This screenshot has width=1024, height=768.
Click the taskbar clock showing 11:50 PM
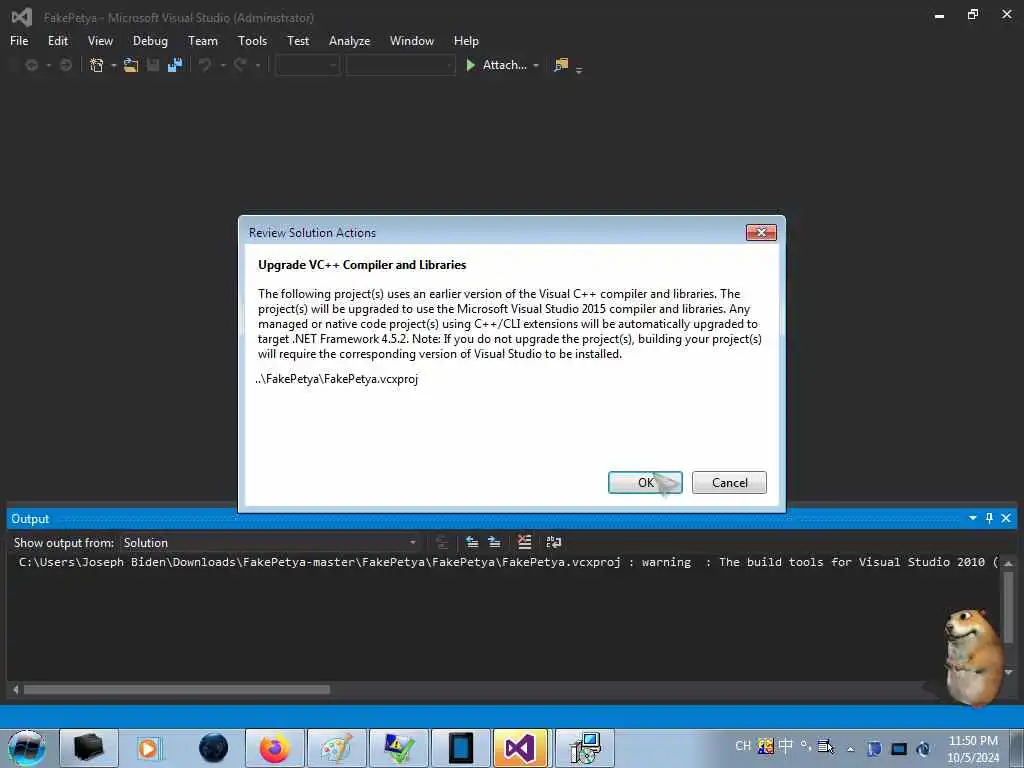point(973,748)
